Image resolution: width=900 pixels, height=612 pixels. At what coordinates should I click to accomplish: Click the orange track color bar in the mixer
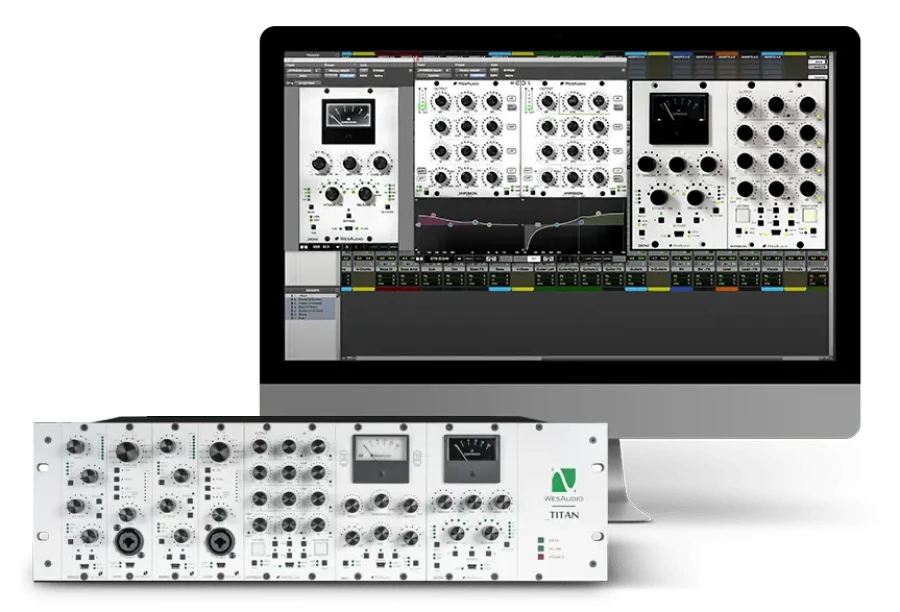pos(727,289)
